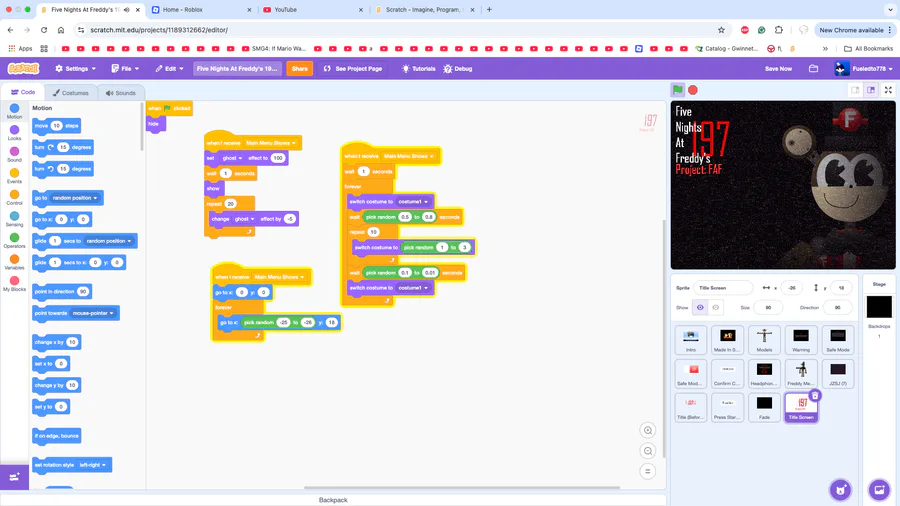
Task: Open the Debug panel
Action: click(457, 68)
